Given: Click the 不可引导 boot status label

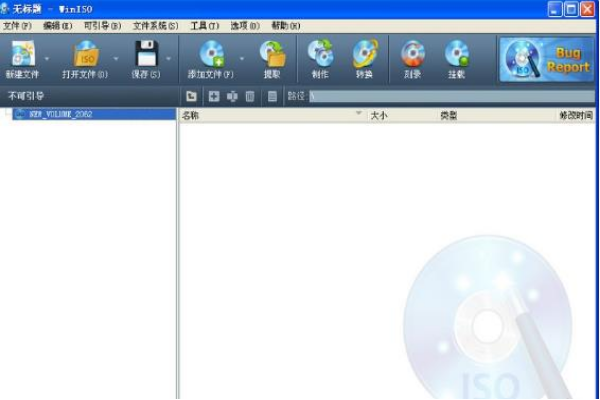Looking at the screenshot, I should click(26, 96).
